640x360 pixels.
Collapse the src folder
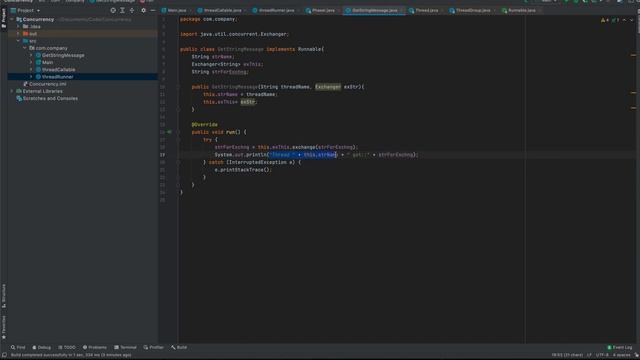pos(18,41)
